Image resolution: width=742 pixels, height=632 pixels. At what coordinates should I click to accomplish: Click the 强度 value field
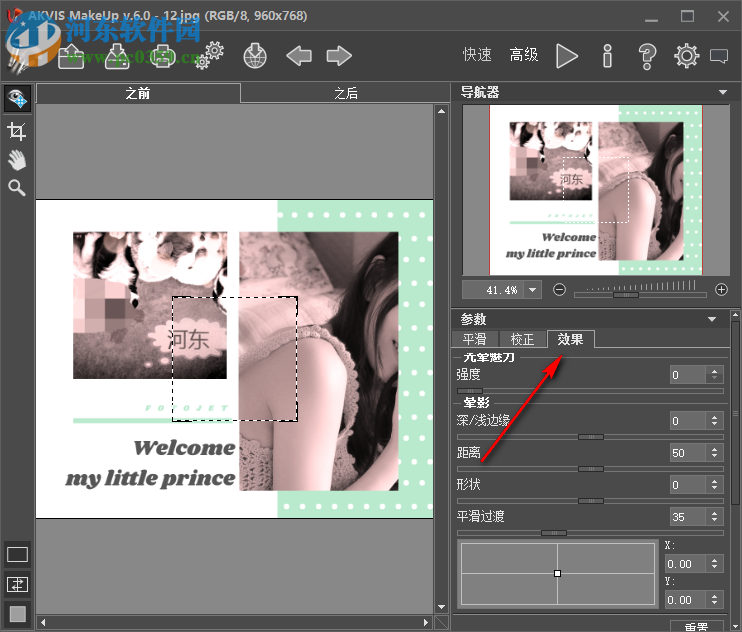(x=688, y=375)
